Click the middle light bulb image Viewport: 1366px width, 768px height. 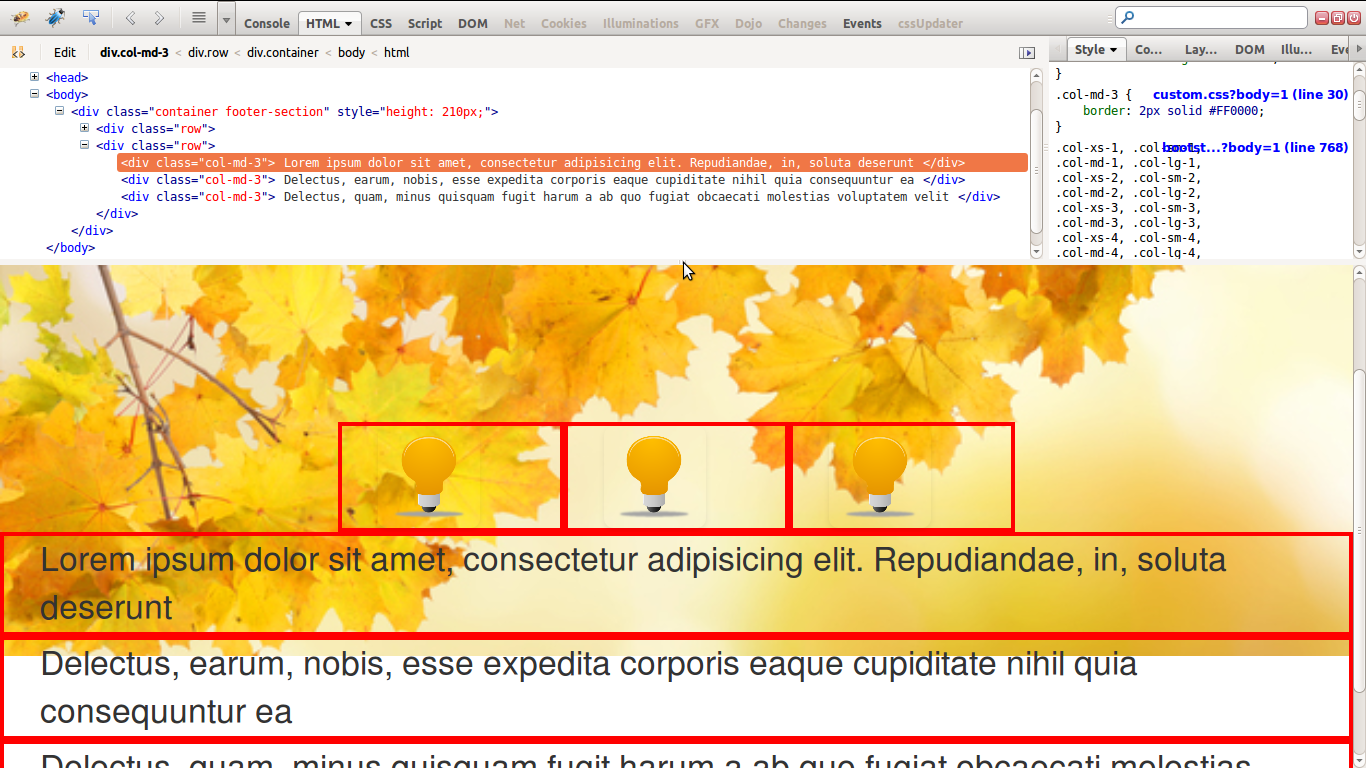tap(654, 476)
